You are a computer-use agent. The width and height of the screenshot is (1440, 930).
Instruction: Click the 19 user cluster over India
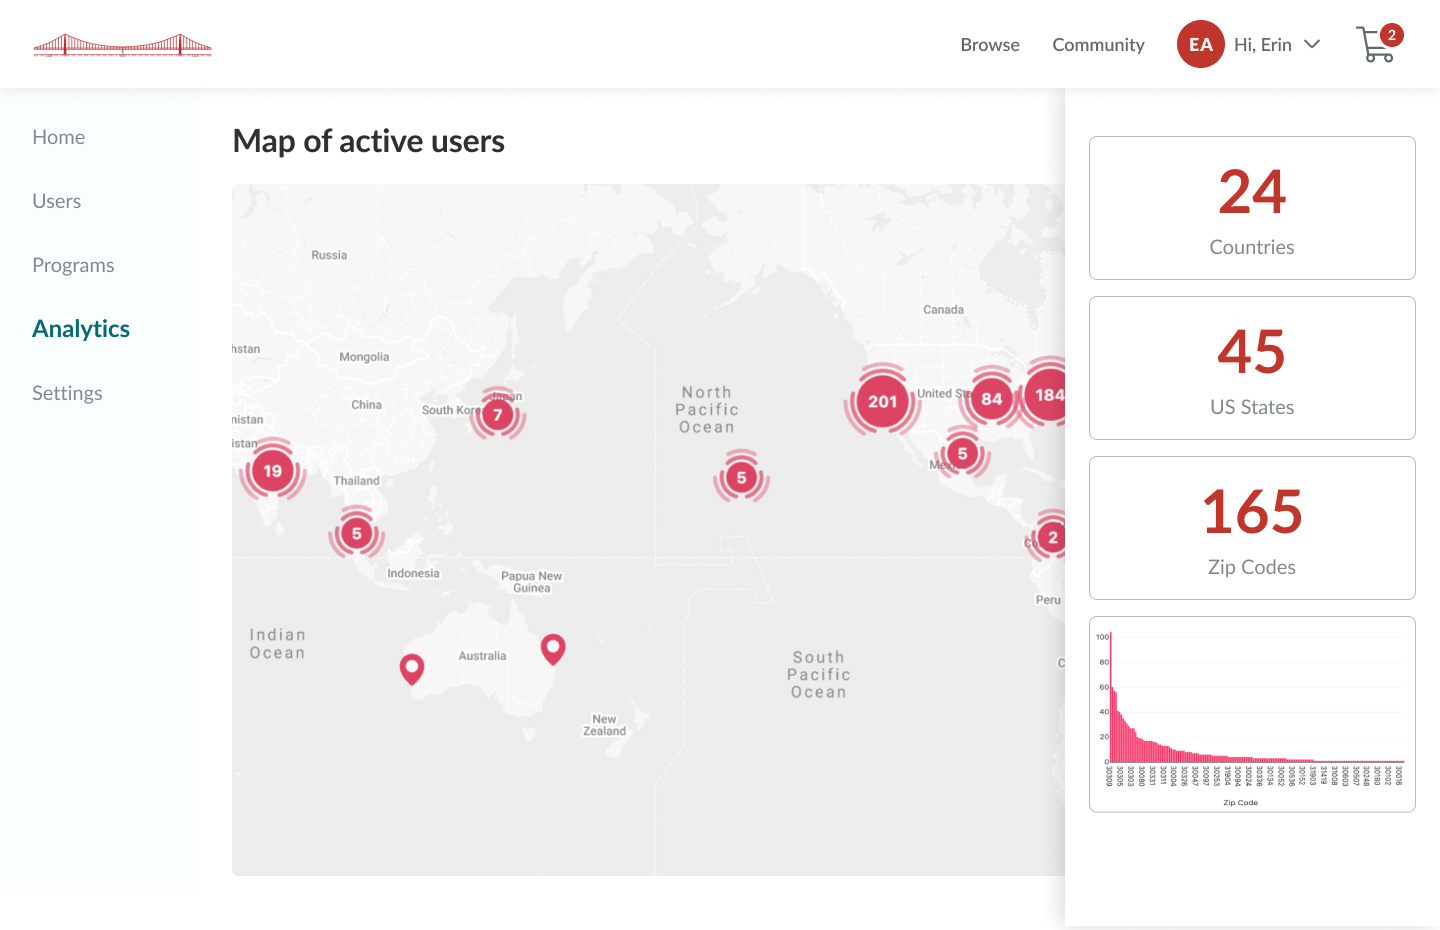coord(271,469)
